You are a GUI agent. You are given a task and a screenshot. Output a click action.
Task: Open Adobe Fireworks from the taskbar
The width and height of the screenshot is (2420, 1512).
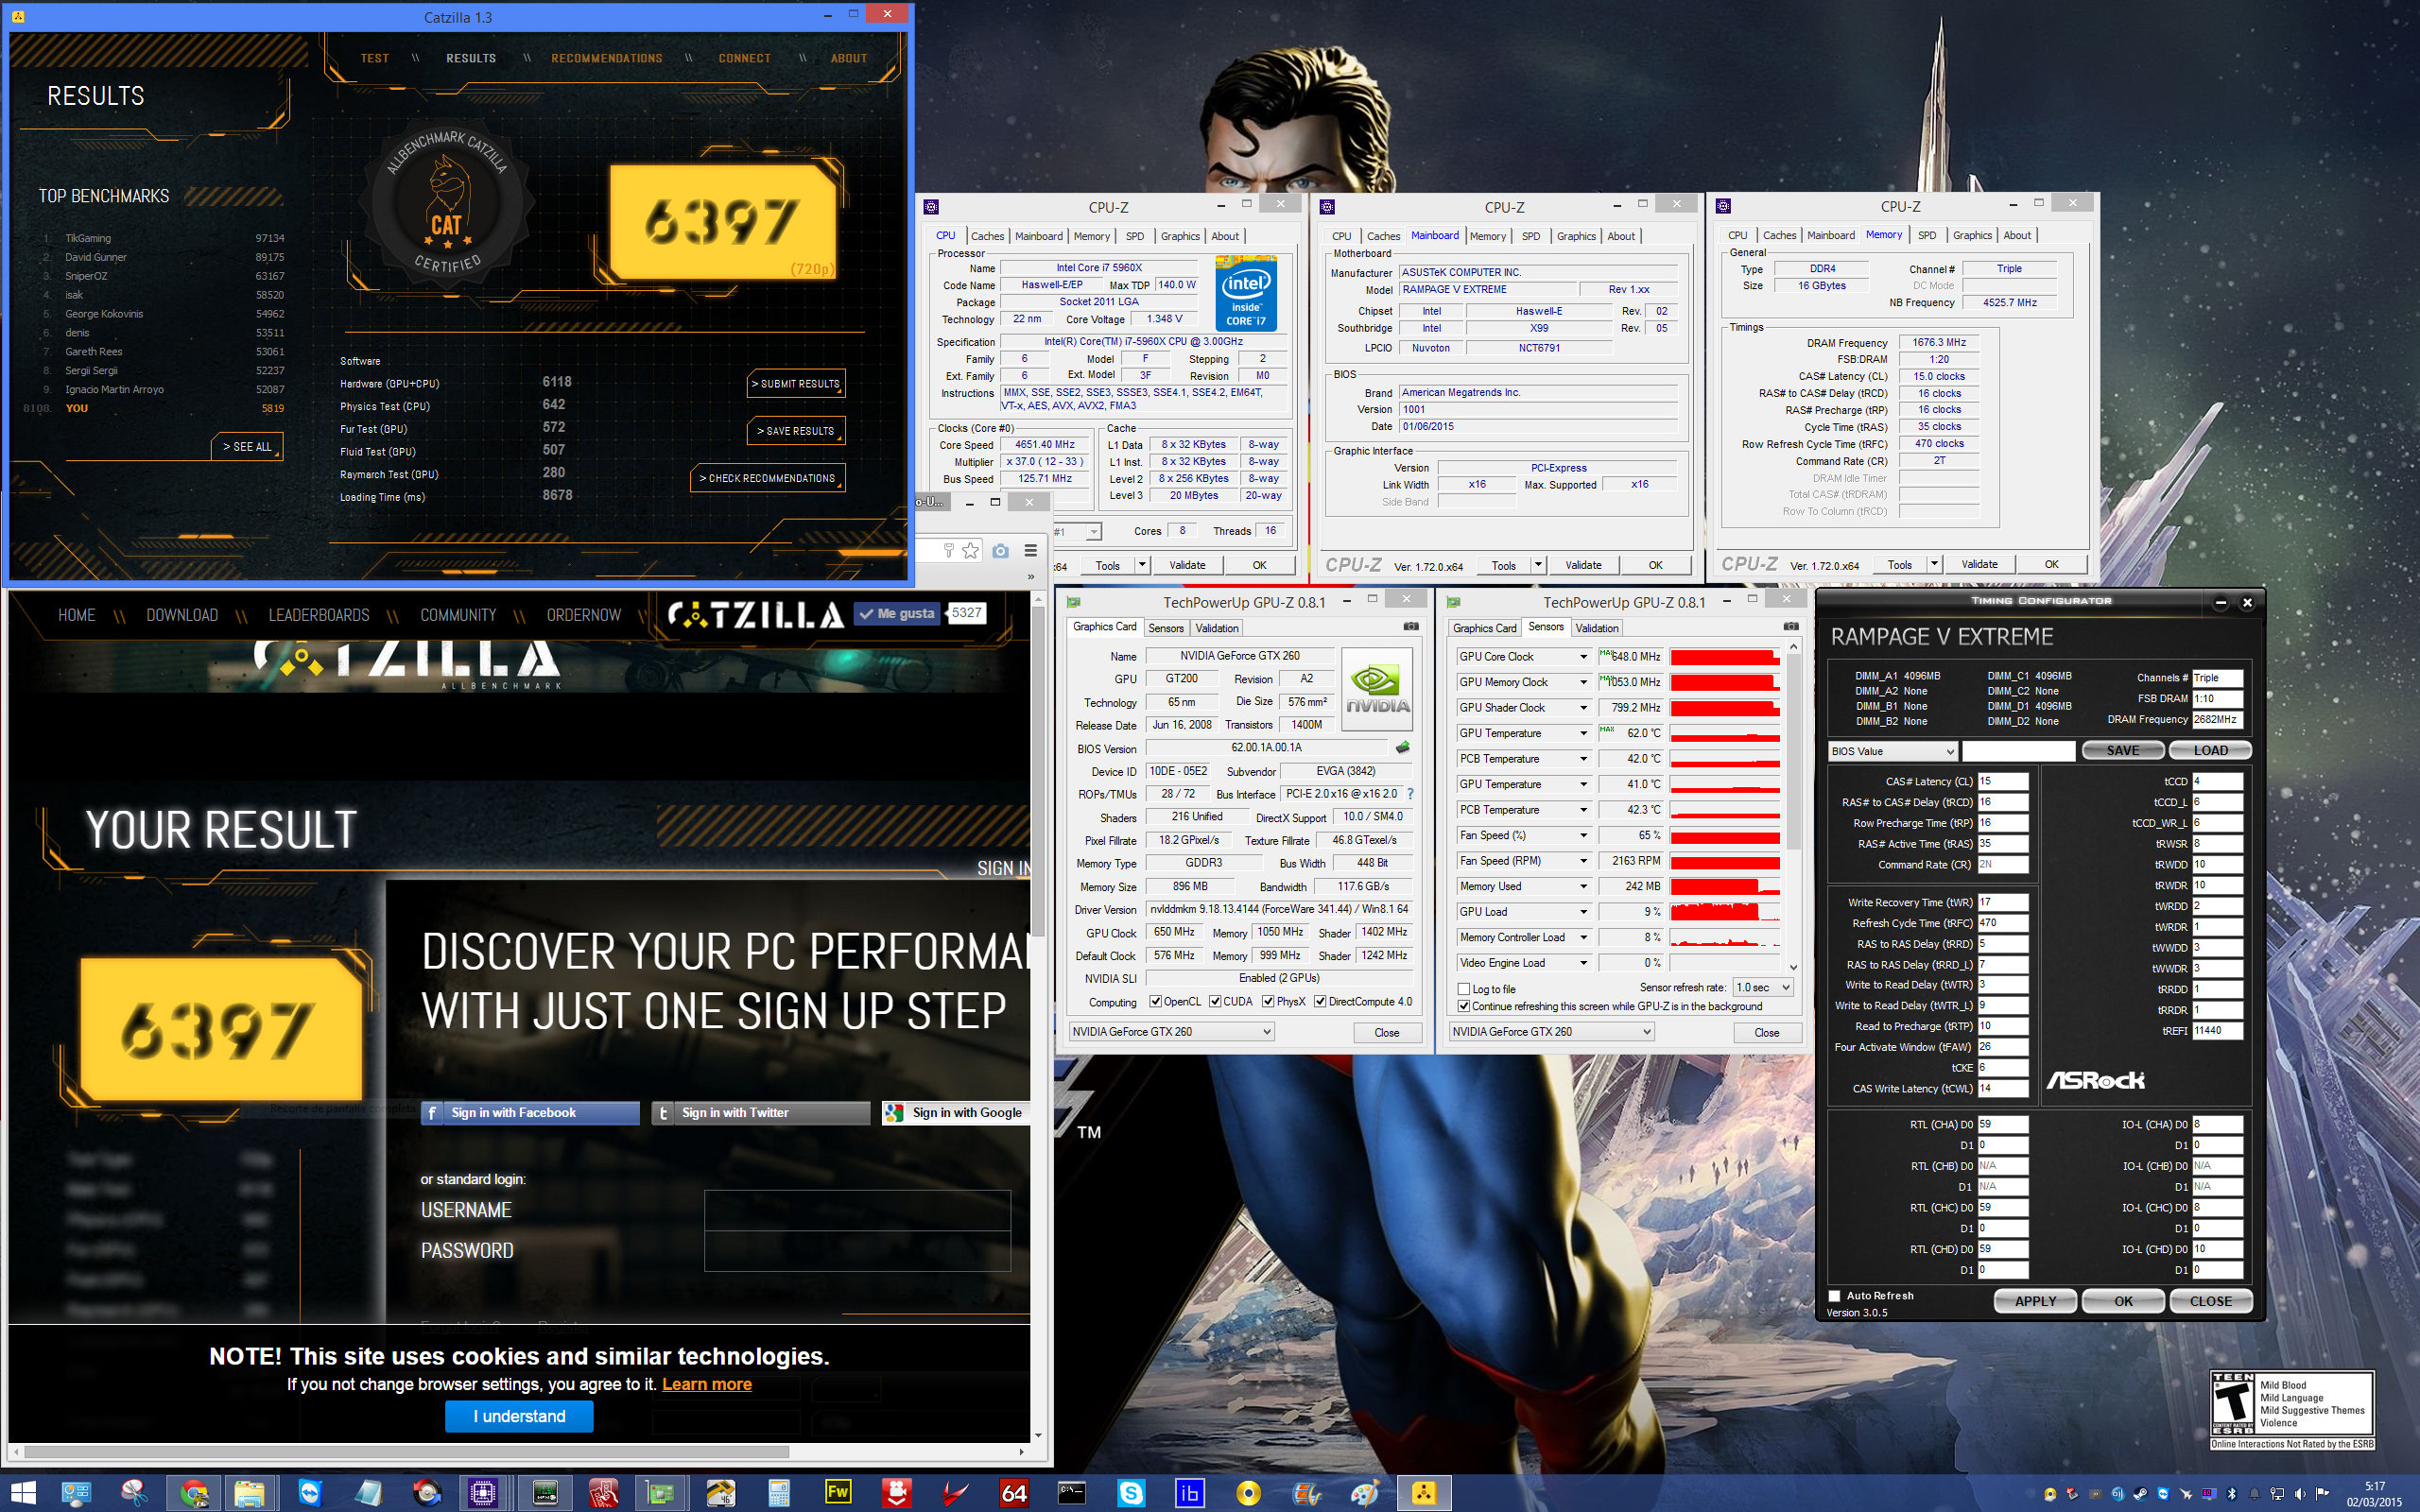(x=838, y=1493)
